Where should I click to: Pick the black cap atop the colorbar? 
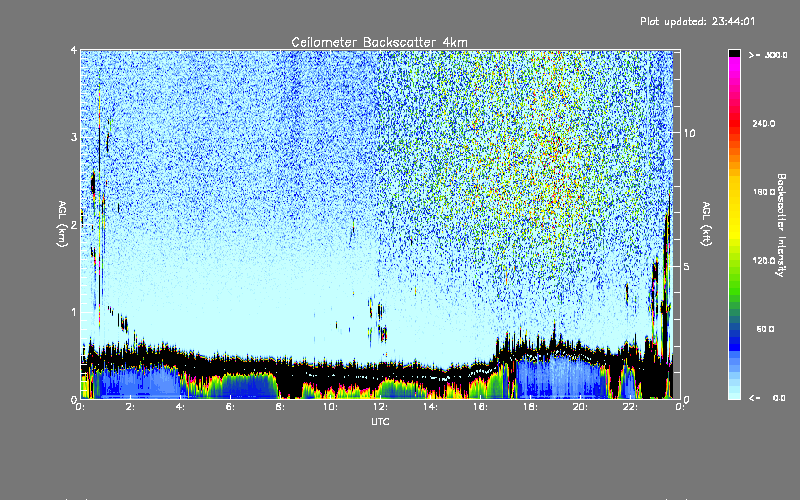coord(734,53)
